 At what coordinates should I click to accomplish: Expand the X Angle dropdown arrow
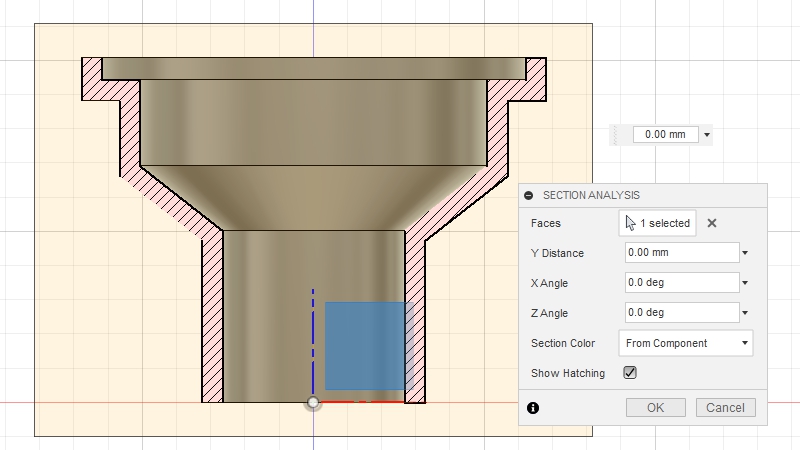tap(745, 283)
